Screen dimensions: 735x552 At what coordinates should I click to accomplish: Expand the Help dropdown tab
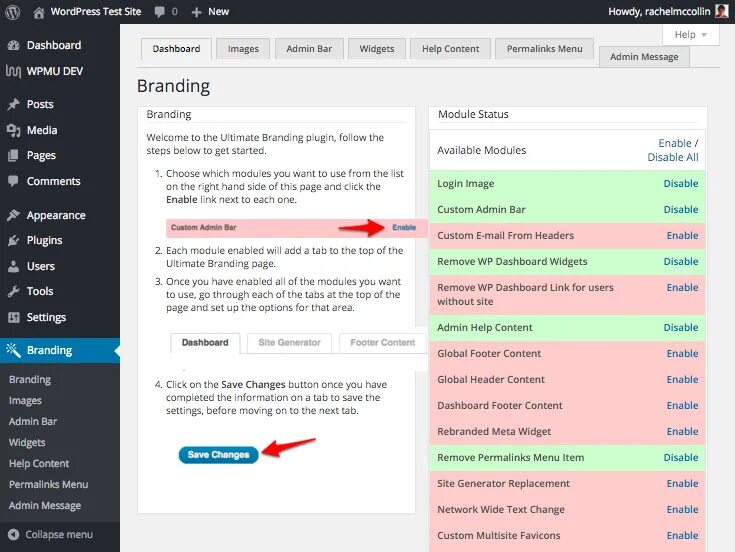click(x=690, y=35)
